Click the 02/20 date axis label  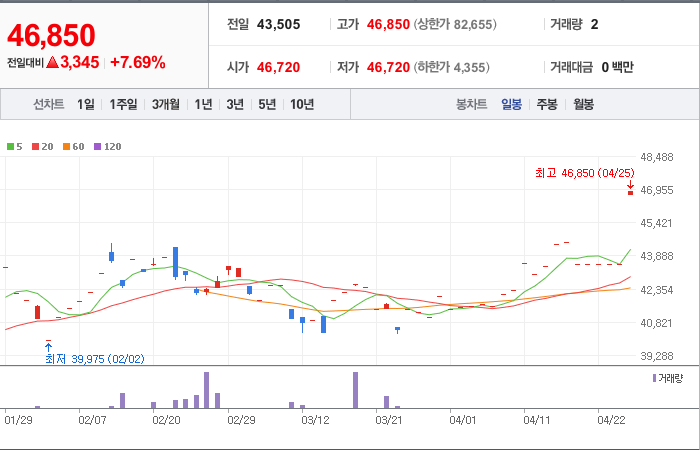[167, 420]
